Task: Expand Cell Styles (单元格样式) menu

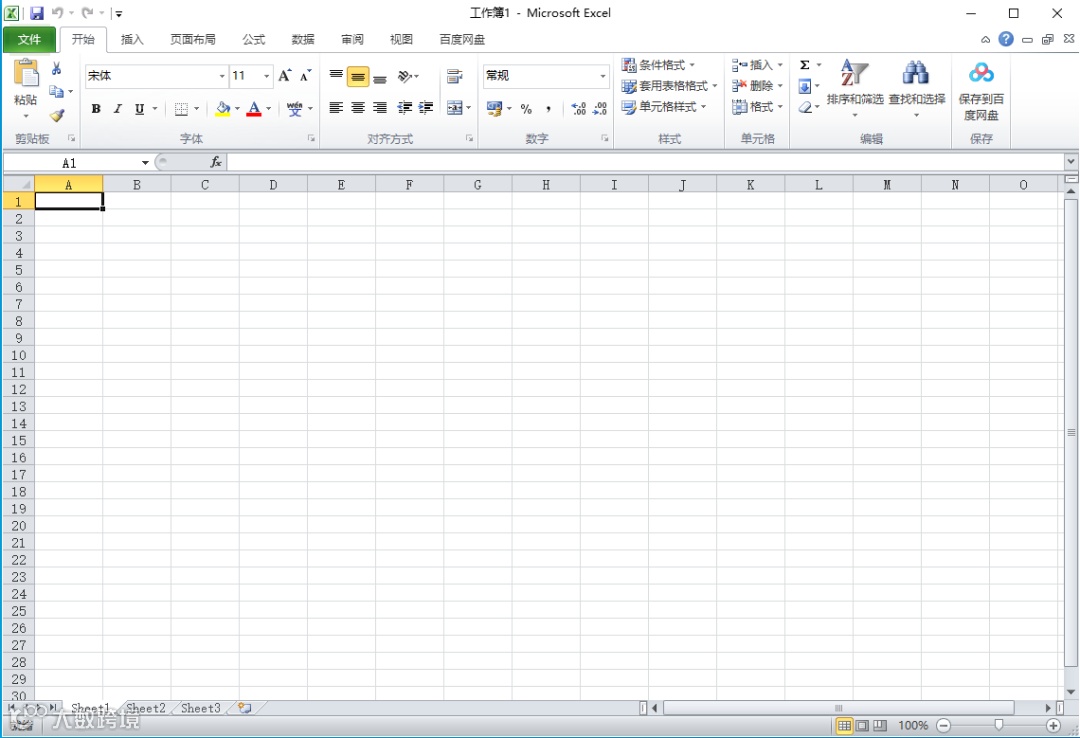Action: pos(664,107)
